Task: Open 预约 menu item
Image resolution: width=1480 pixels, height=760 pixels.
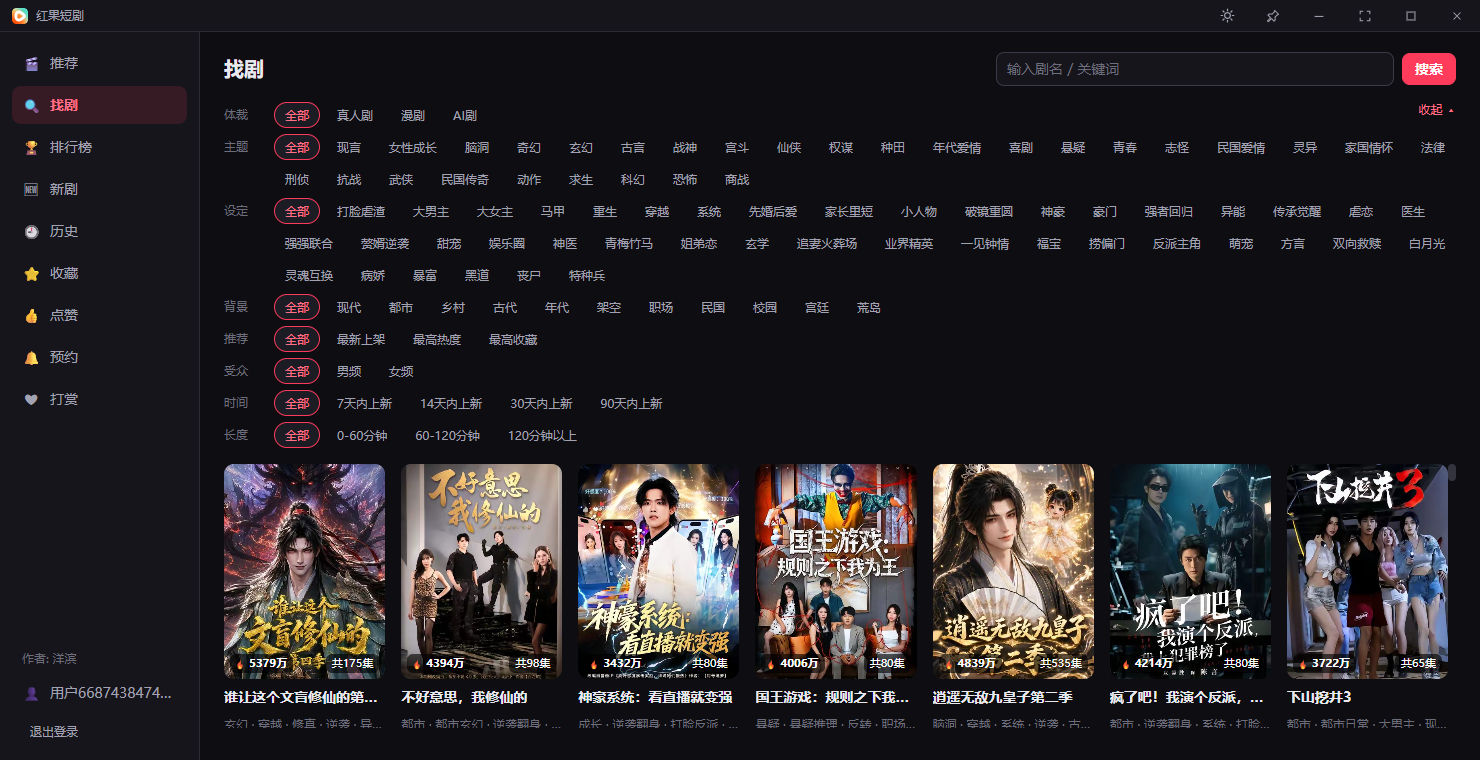Action: 99,357
